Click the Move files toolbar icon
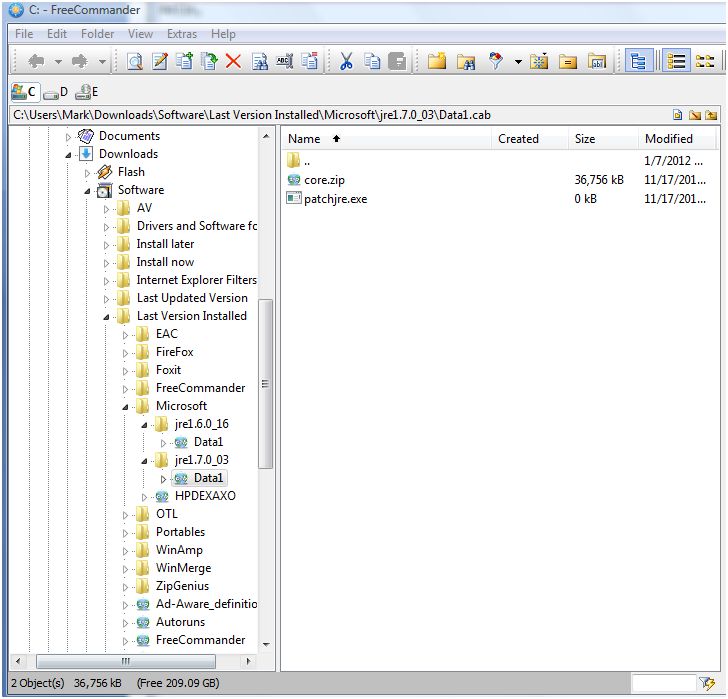The image size is (728, 699). point(209,61)
